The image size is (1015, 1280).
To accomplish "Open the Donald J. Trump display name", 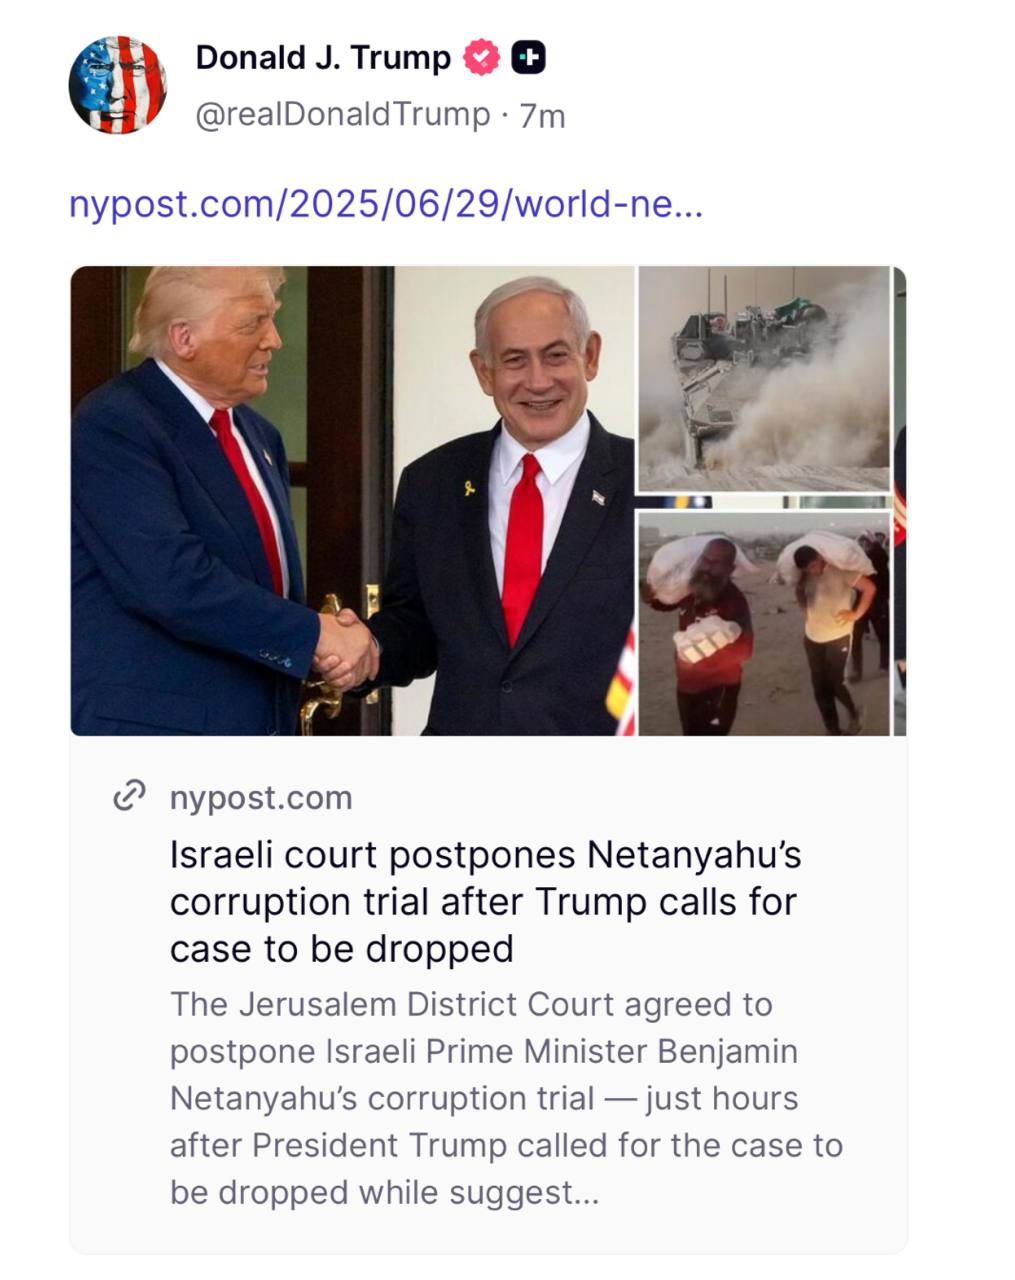I will pos(323,57).
